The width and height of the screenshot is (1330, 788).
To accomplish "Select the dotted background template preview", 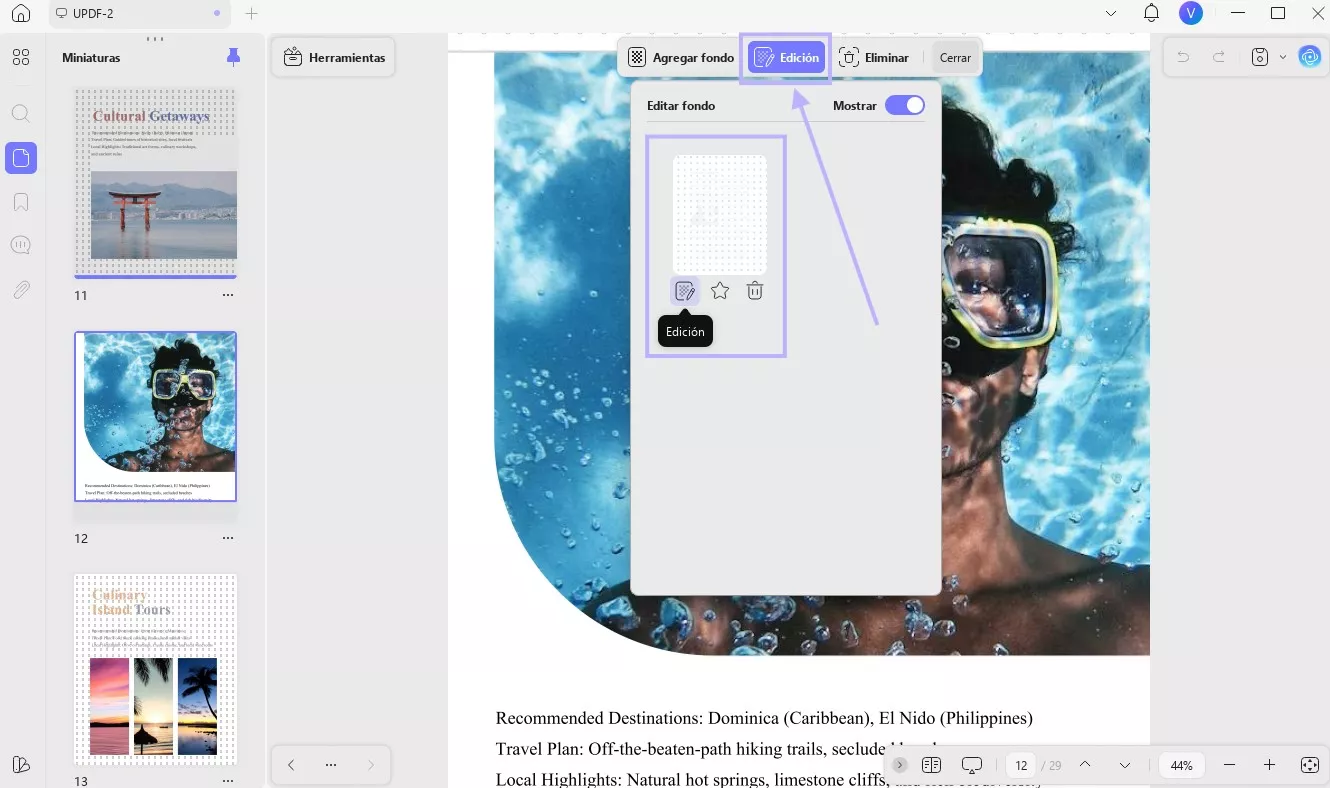I will coord(719,214).
